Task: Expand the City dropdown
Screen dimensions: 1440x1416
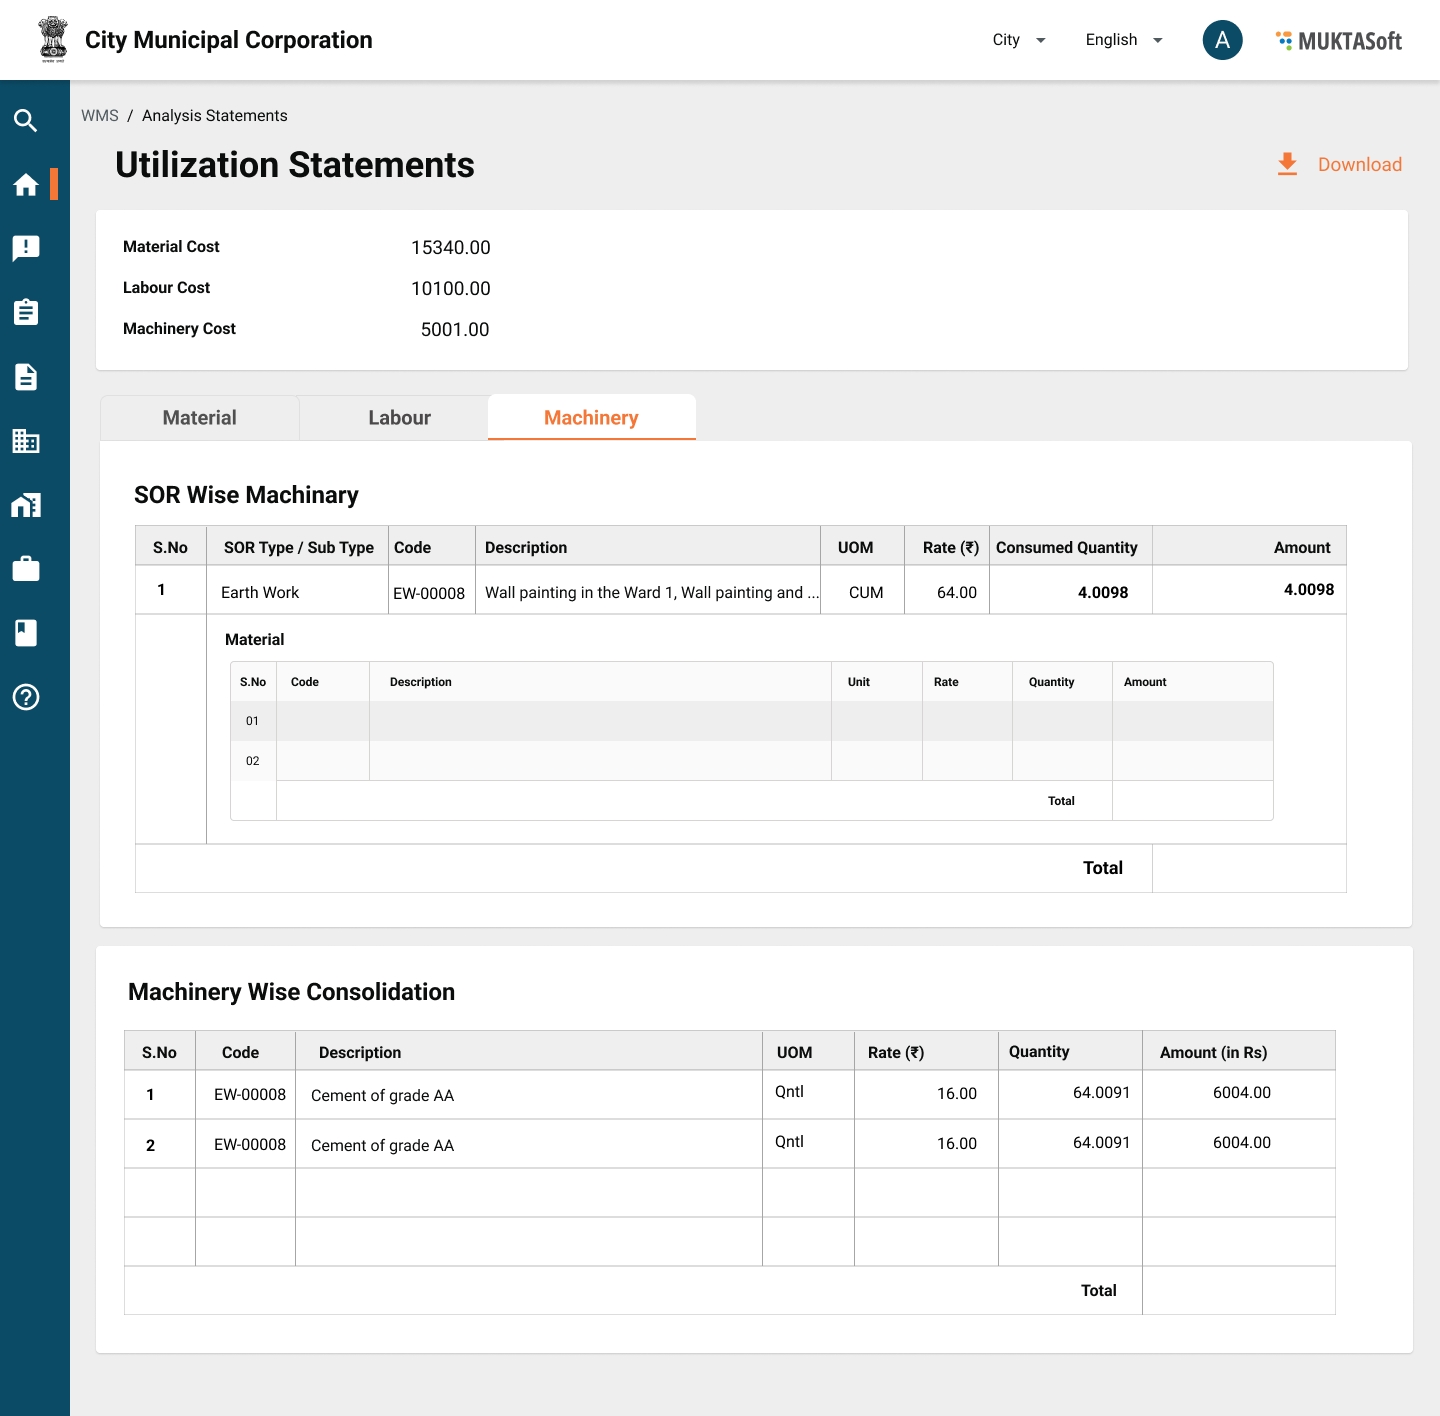Action: 1019,40
